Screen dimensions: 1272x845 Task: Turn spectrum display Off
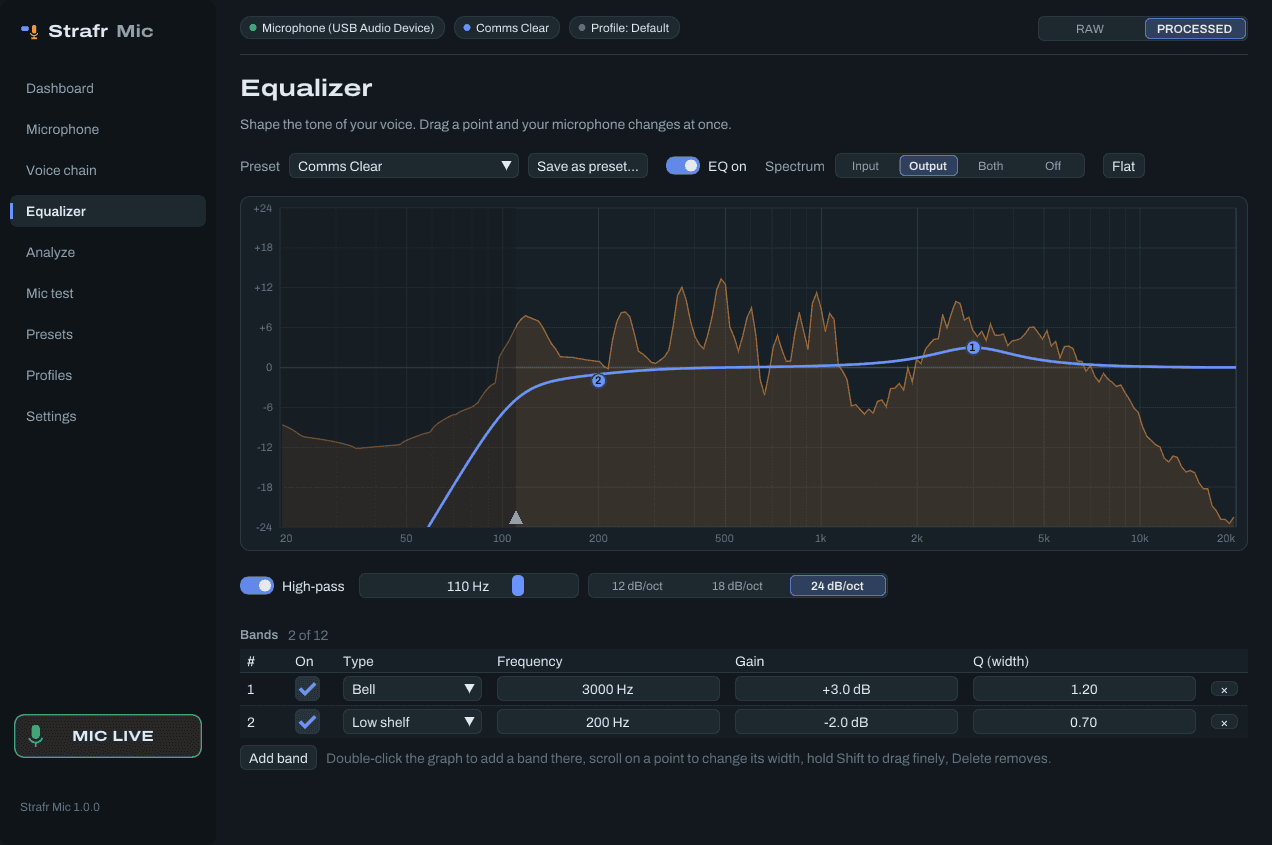[1053, 166]
